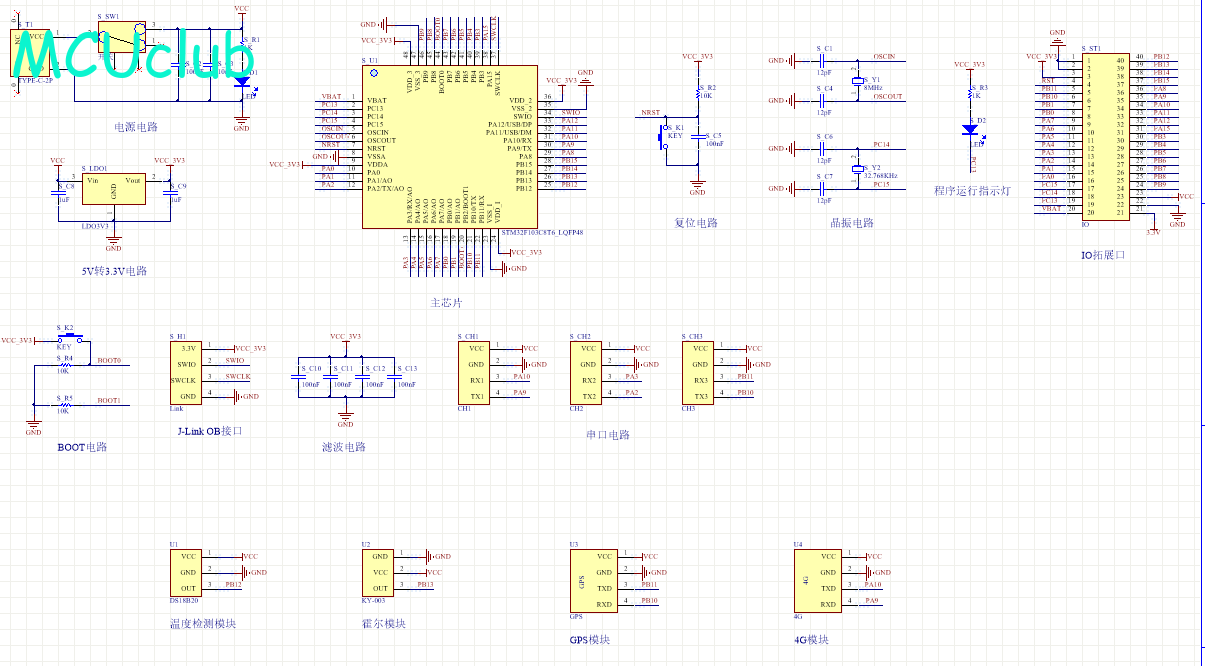Select the BOOT电路 section label

pos(83,447)
